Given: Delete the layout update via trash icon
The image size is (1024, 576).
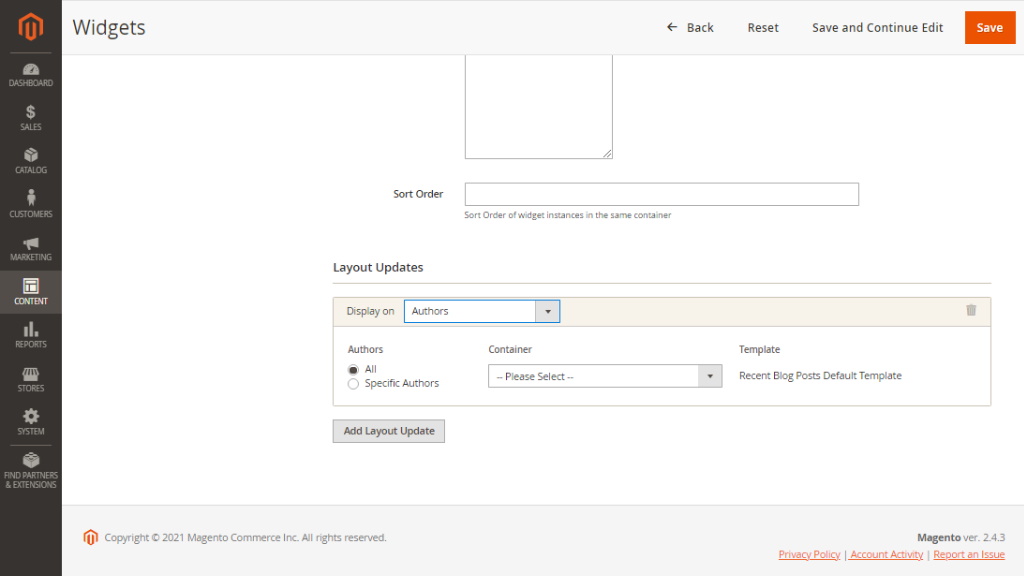Looking at the screenshot, I should pos(971,310).
